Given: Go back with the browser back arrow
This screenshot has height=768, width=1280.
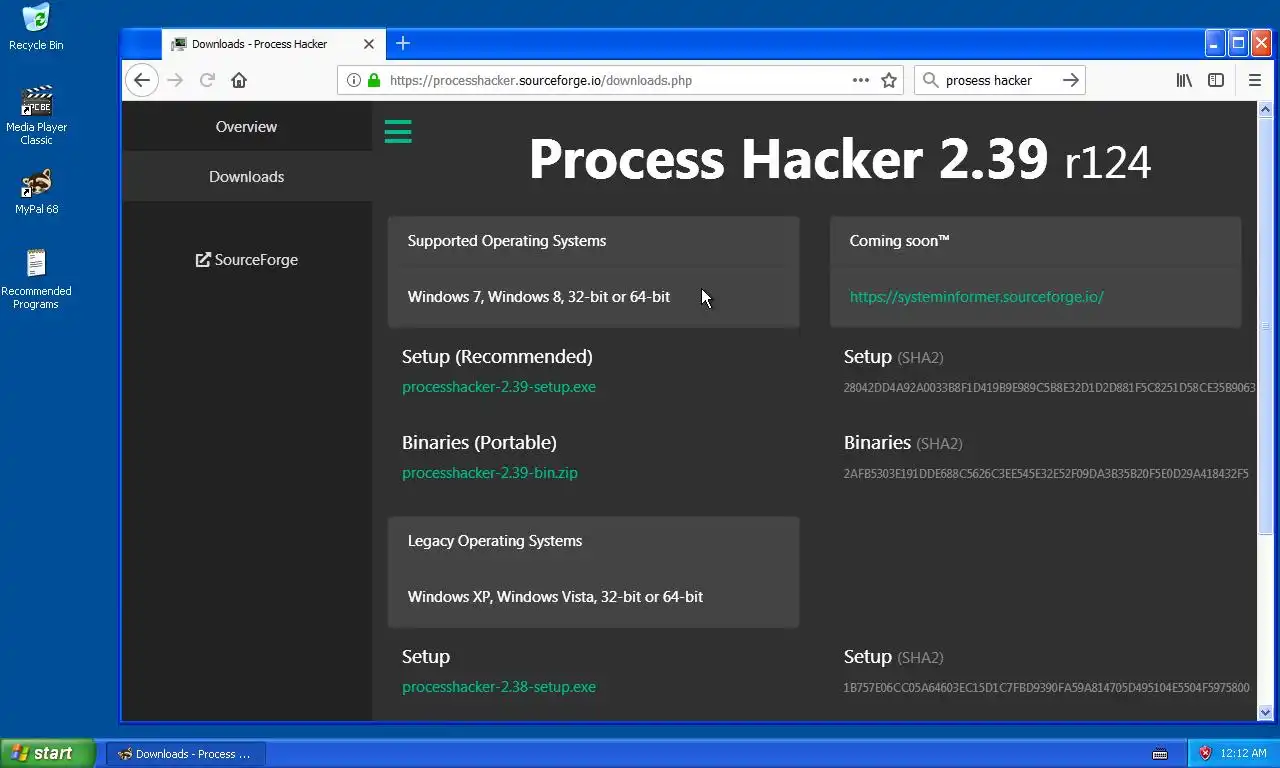Looking at the screenshot, I should 142,80.
